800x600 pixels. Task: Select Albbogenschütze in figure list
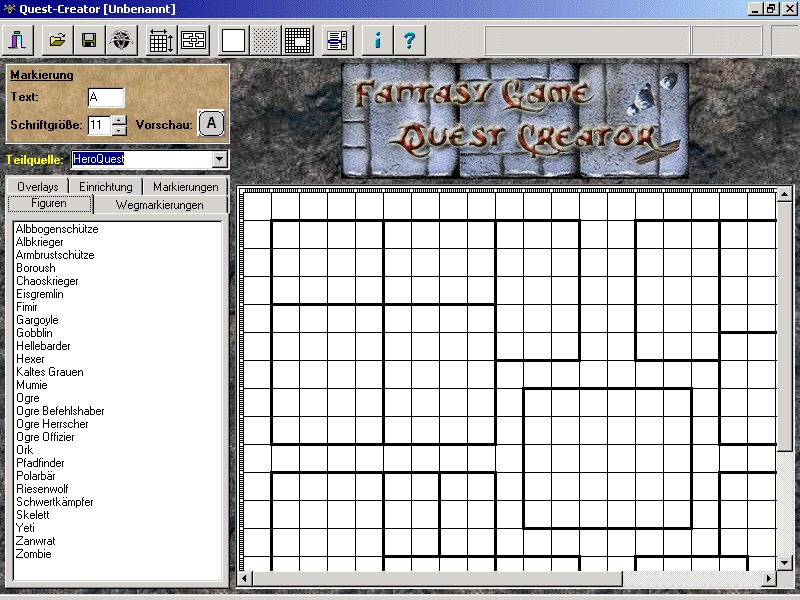57,229
